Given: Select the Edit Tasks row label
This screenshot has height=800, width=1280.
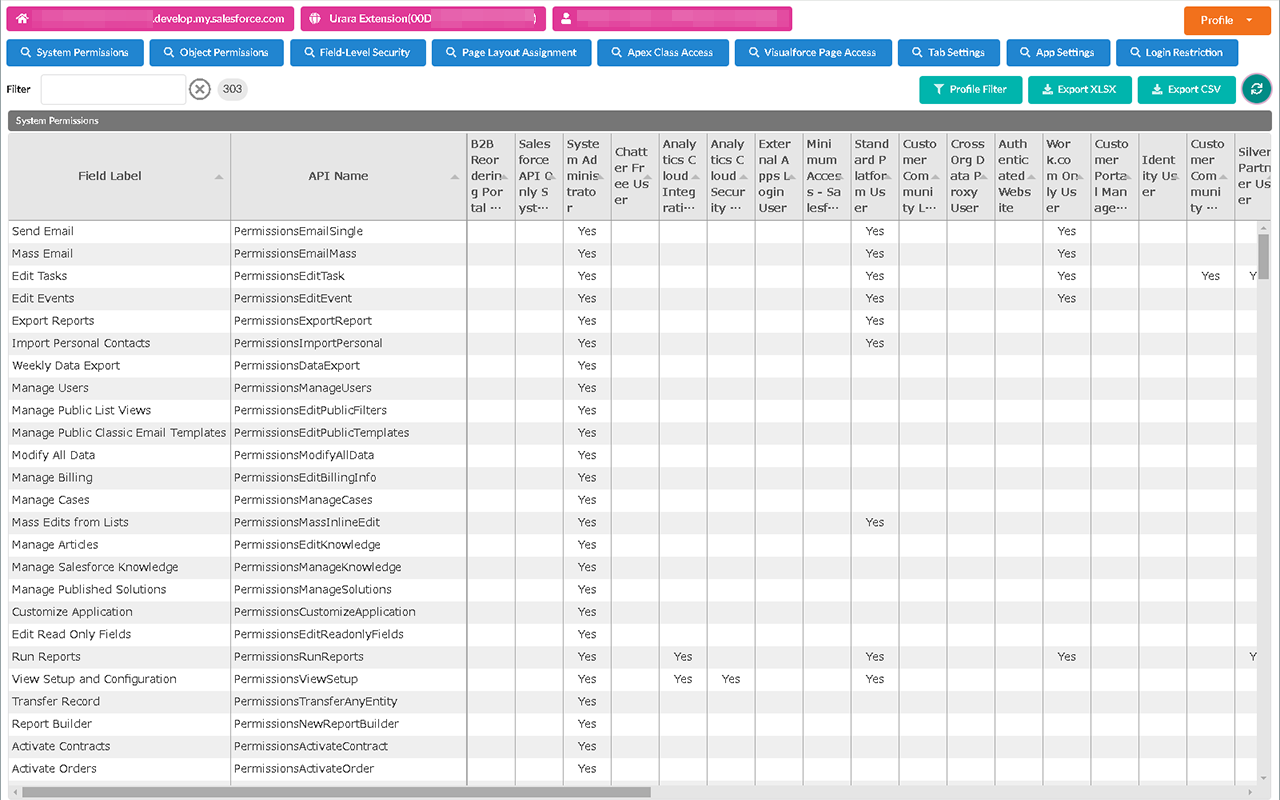Looking at the screenshot, I should point(39,276).
